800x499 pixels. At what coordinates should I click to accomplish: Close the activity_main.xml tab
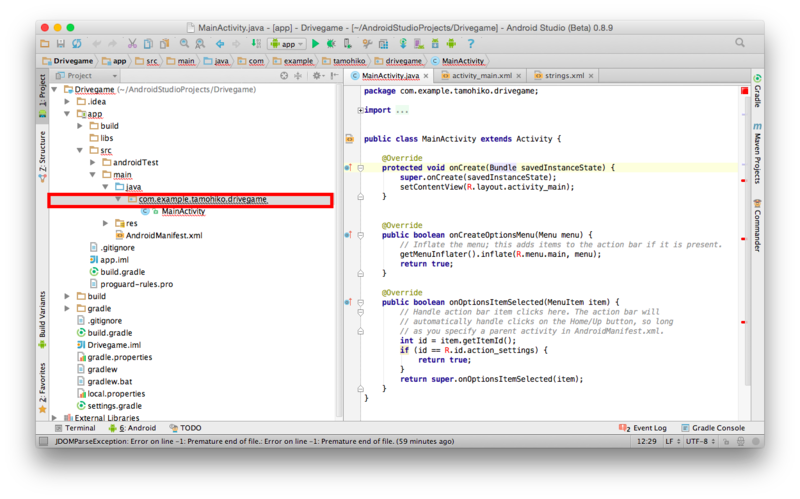[x=518, y=76]
